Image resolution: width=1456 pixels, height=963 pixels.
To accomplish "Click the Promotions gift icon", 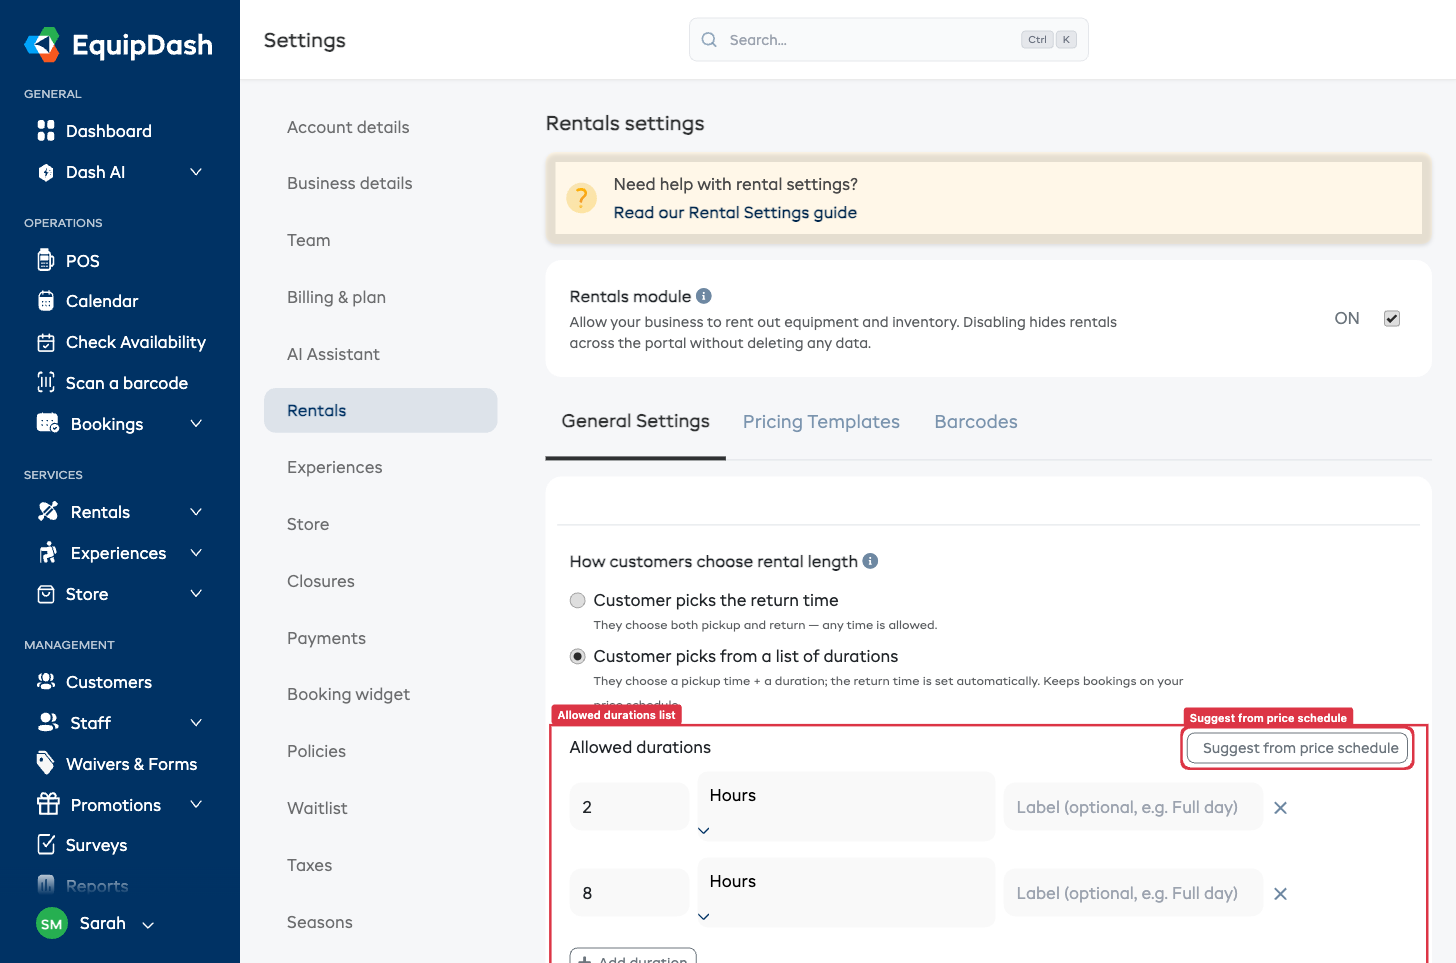I will tap(48, 804).
